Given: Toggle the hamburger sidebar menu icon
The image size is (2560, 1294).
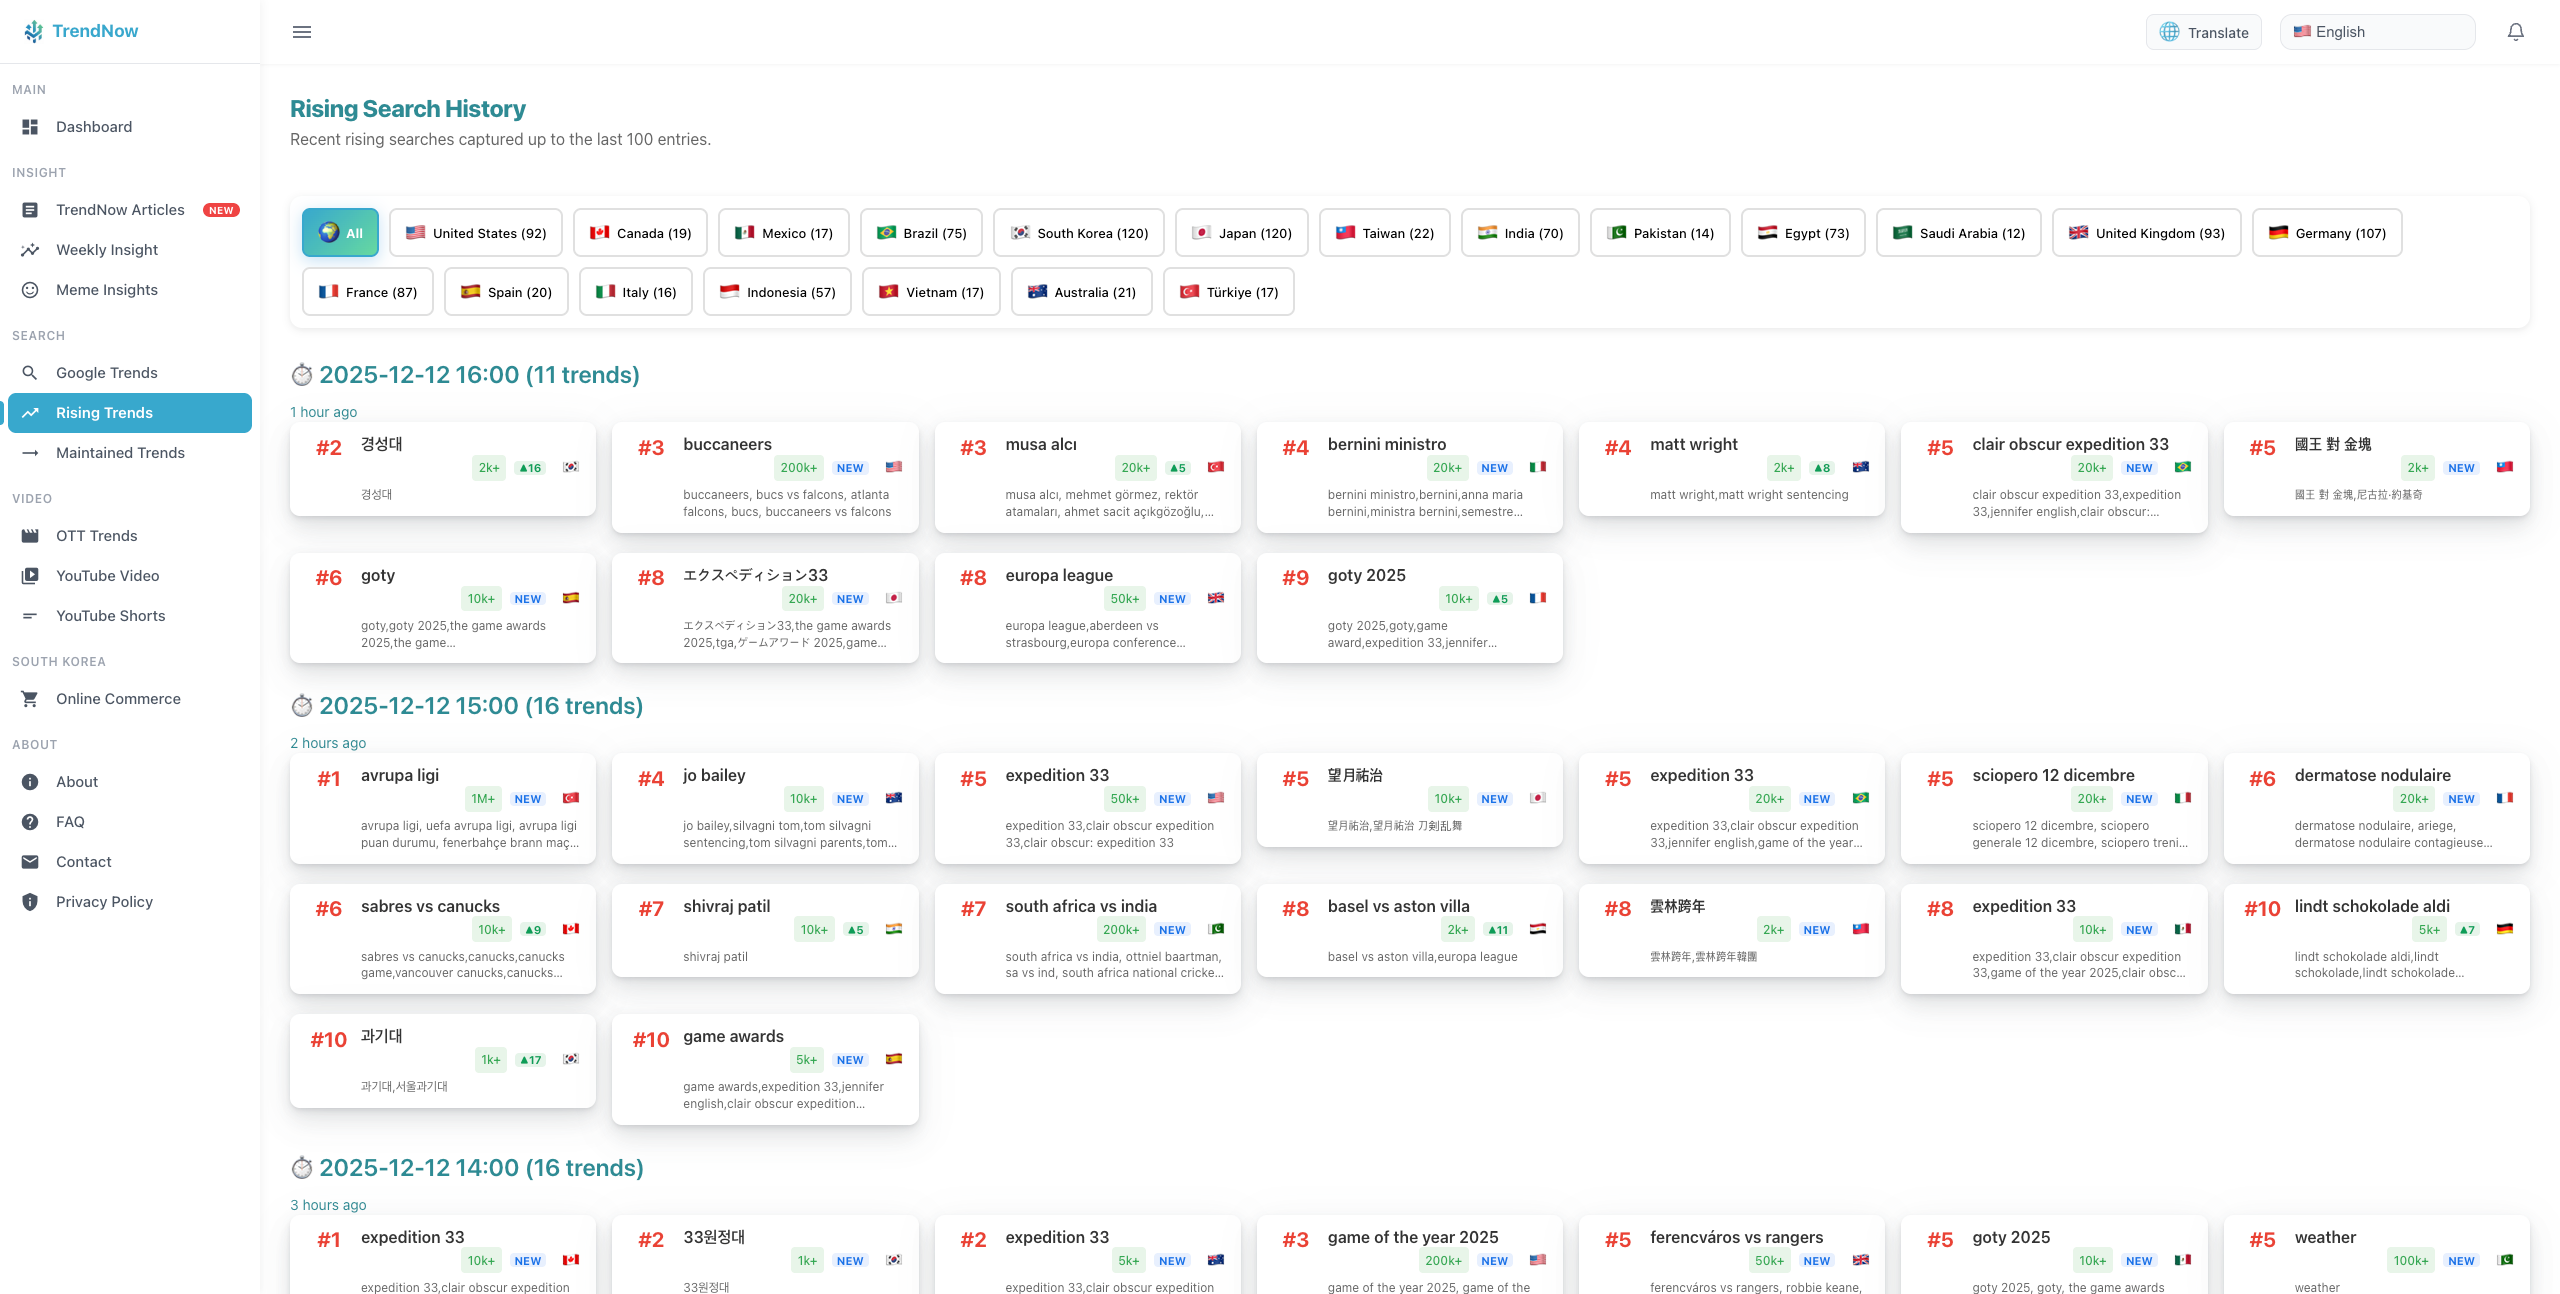Looking at the screenshot, I should (x=301, y=32).
